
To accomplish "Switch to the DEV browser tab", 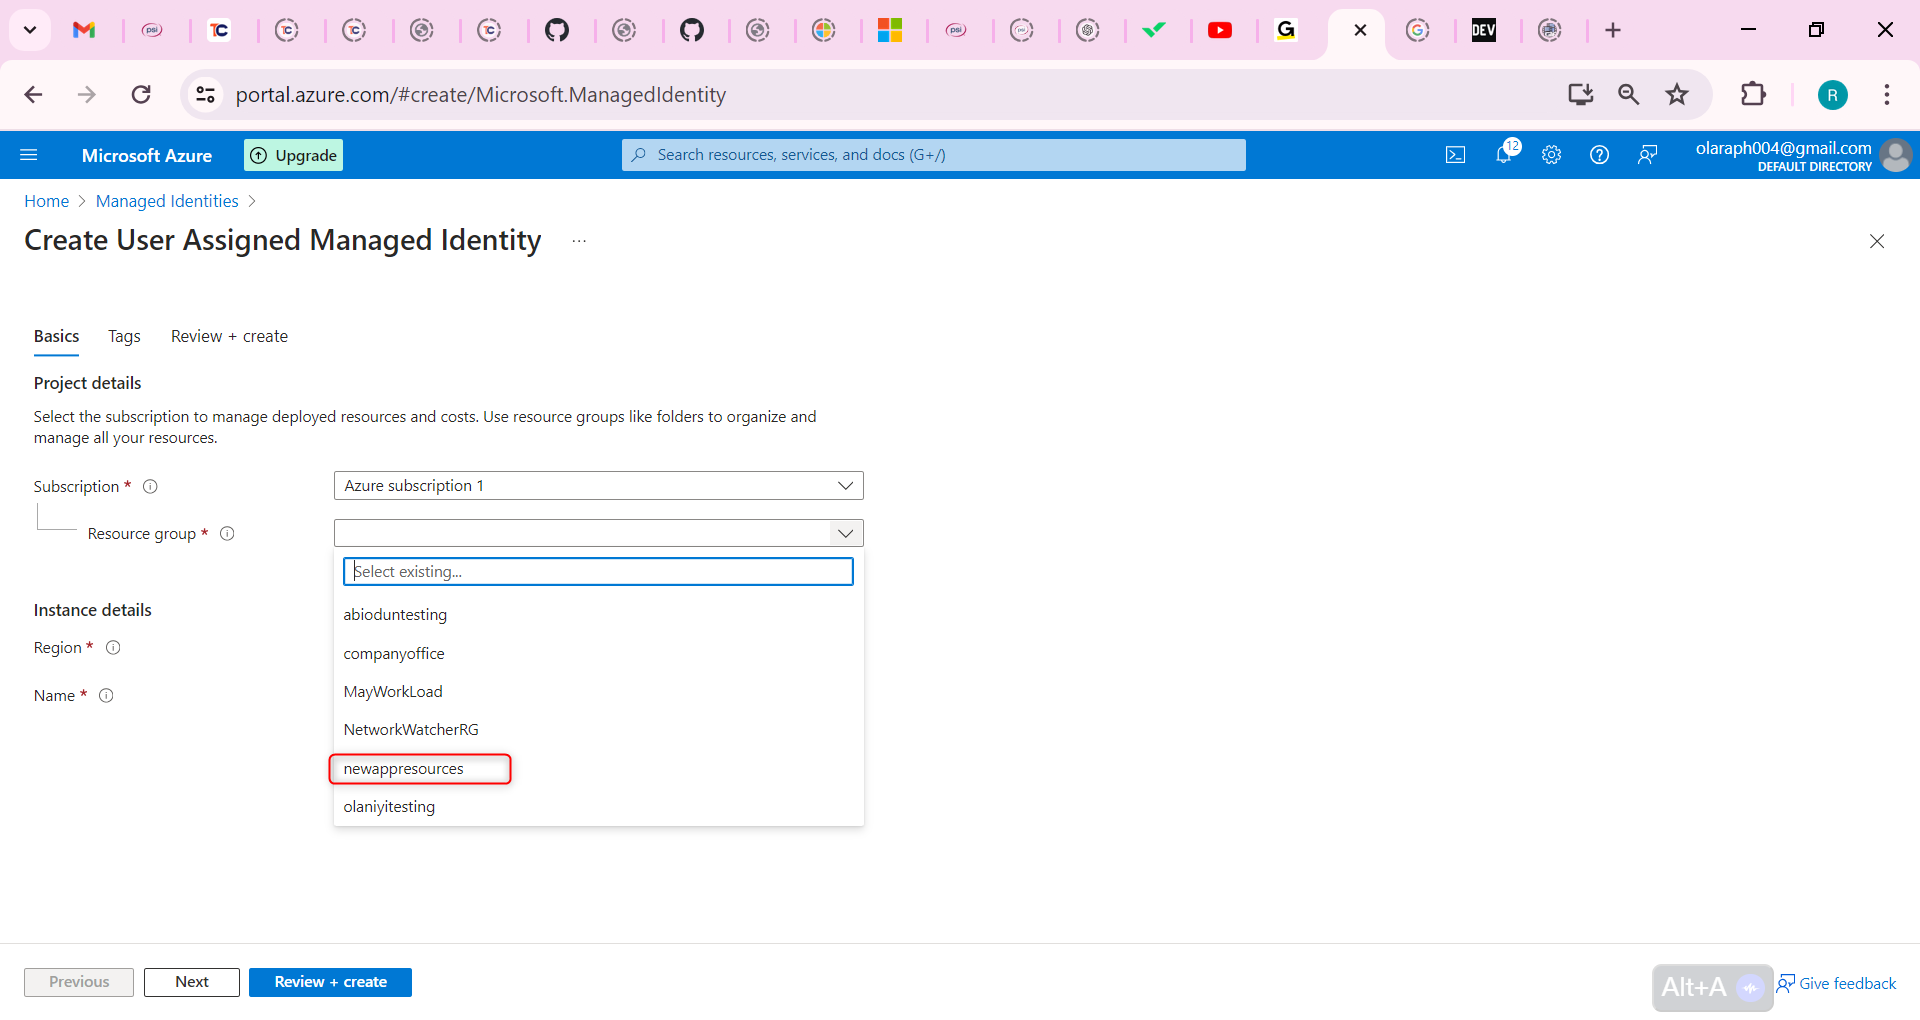I will pos(1484,30).
